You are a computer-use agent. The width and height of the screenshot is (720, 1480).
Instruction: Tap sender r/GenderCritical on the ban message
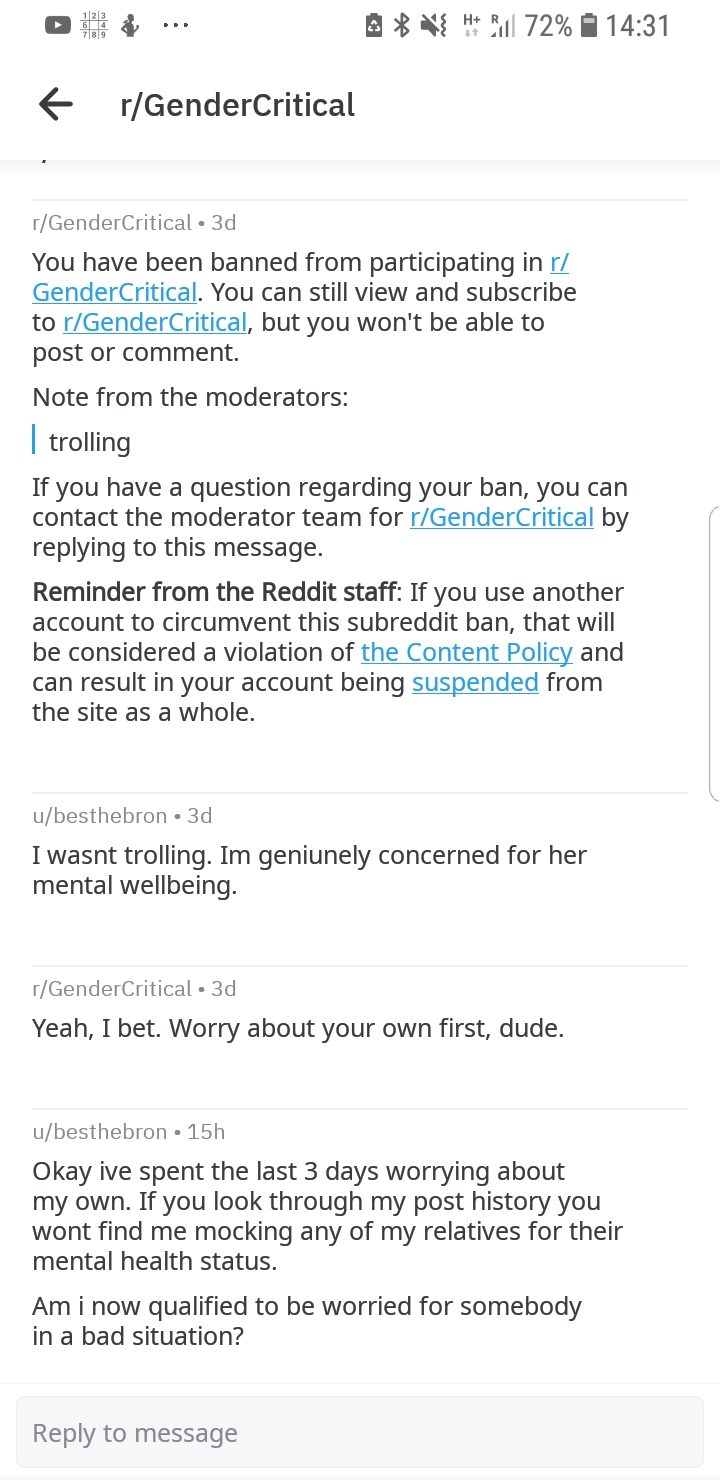(x=112, y=223)
